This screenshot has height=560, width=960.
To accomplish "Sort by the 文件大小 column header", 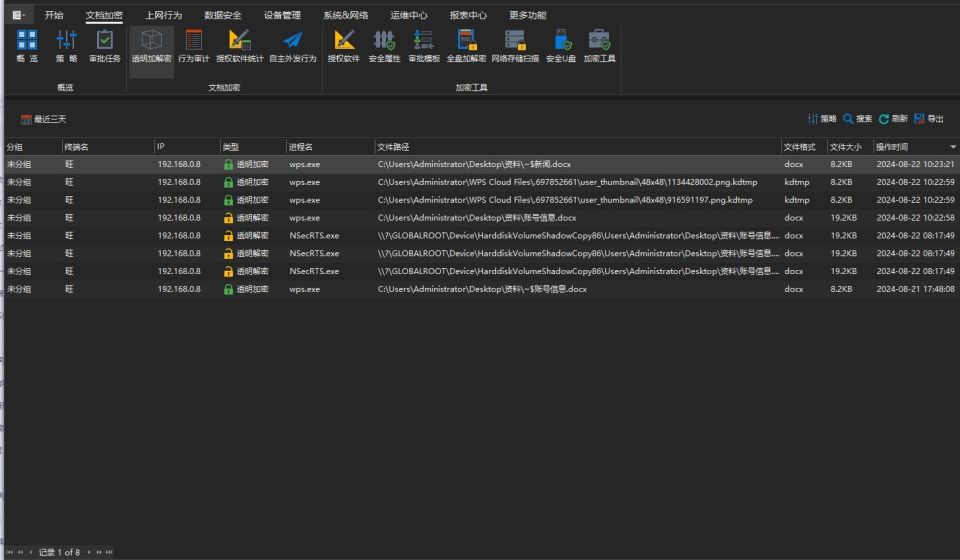I will [x=850, y=147].
